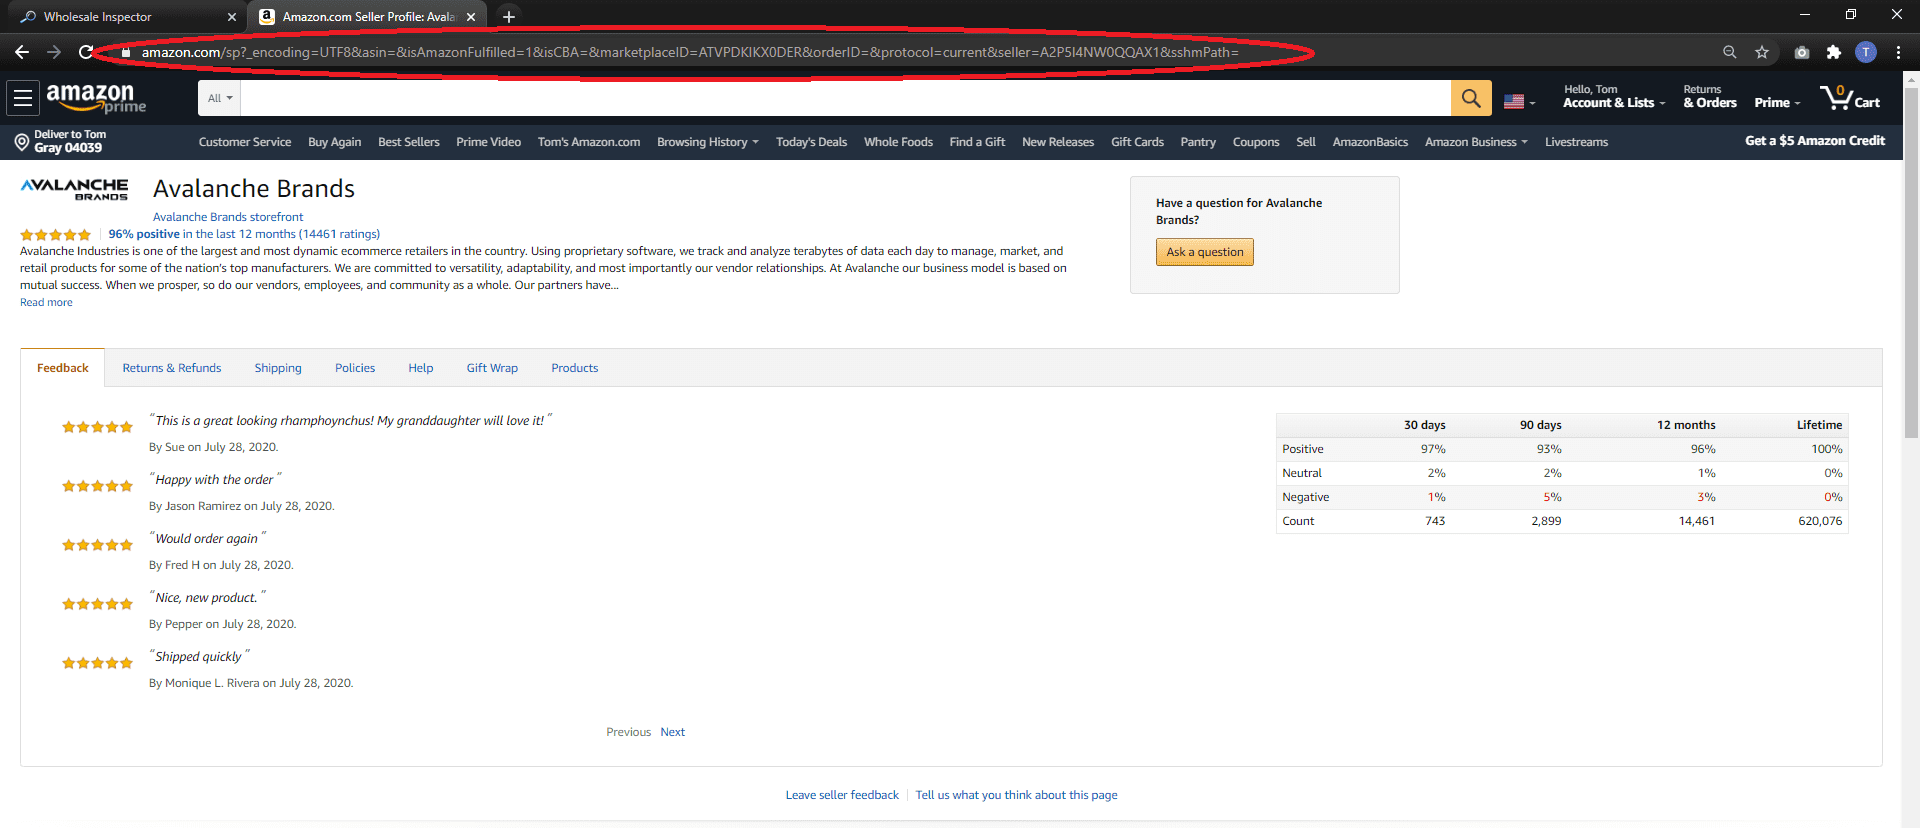Image resolution: width=1920 pixels, height=828 pixels.
Task: Expand the Prime dropdown
Action: pyautogui.click(x=1777, y=102)
